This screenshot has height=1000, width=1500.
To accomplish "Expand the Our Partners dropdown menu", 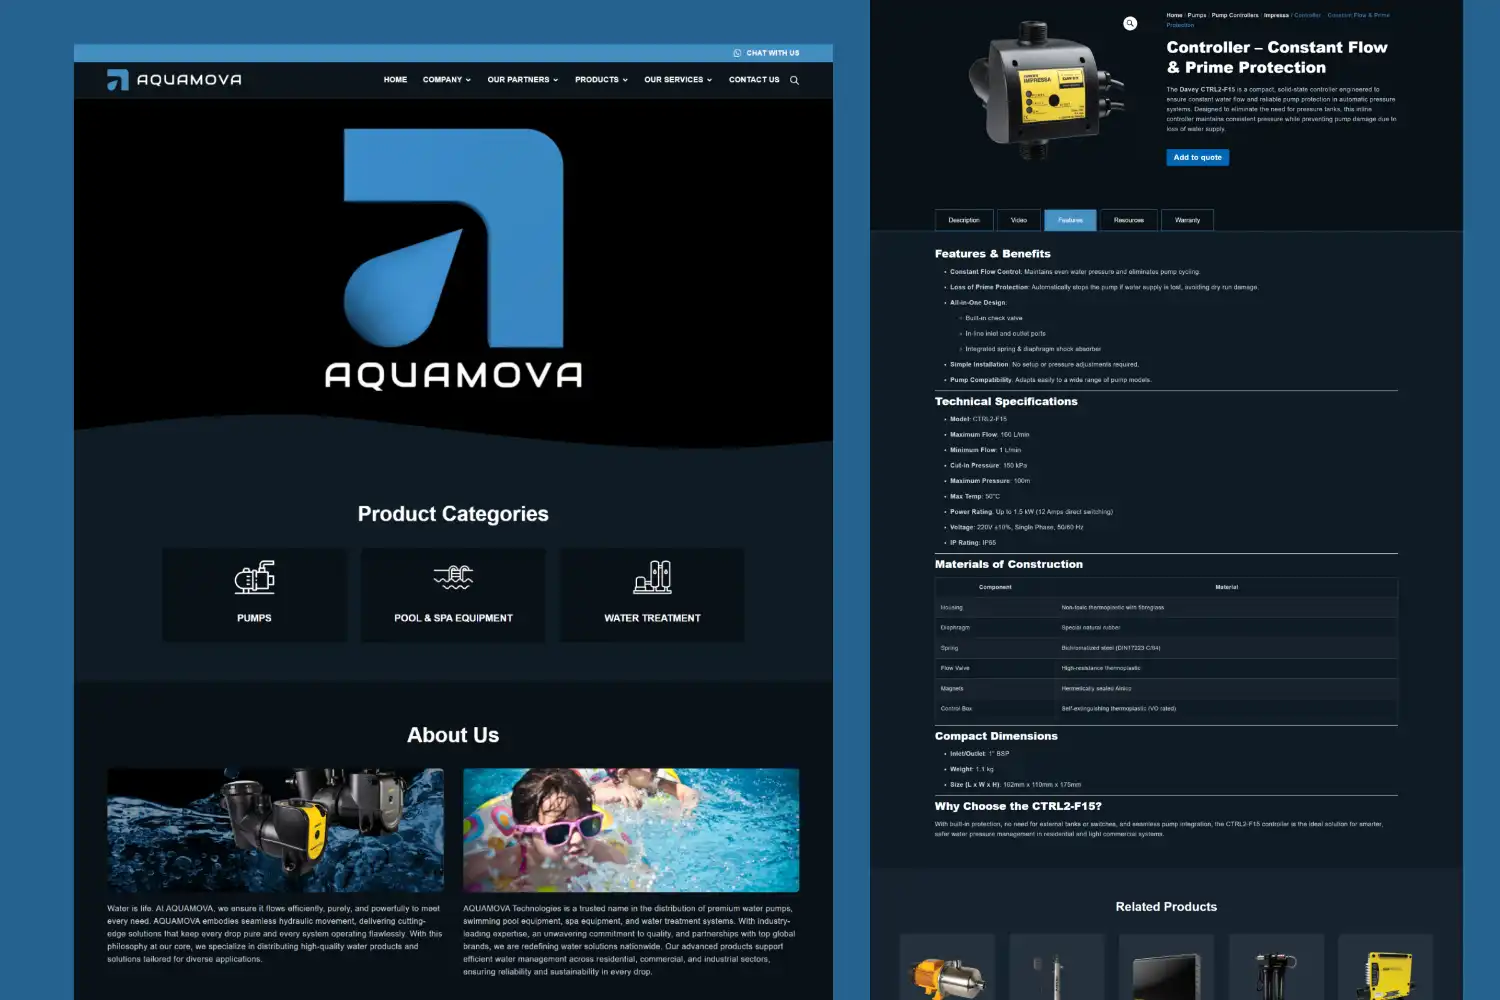I will pos(522,80).
